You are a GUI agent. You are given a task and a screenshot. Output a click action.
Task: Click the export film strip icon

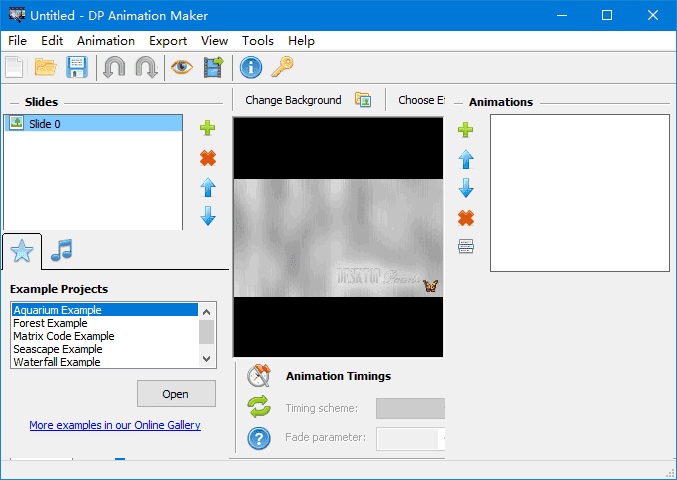coord(214,67)
